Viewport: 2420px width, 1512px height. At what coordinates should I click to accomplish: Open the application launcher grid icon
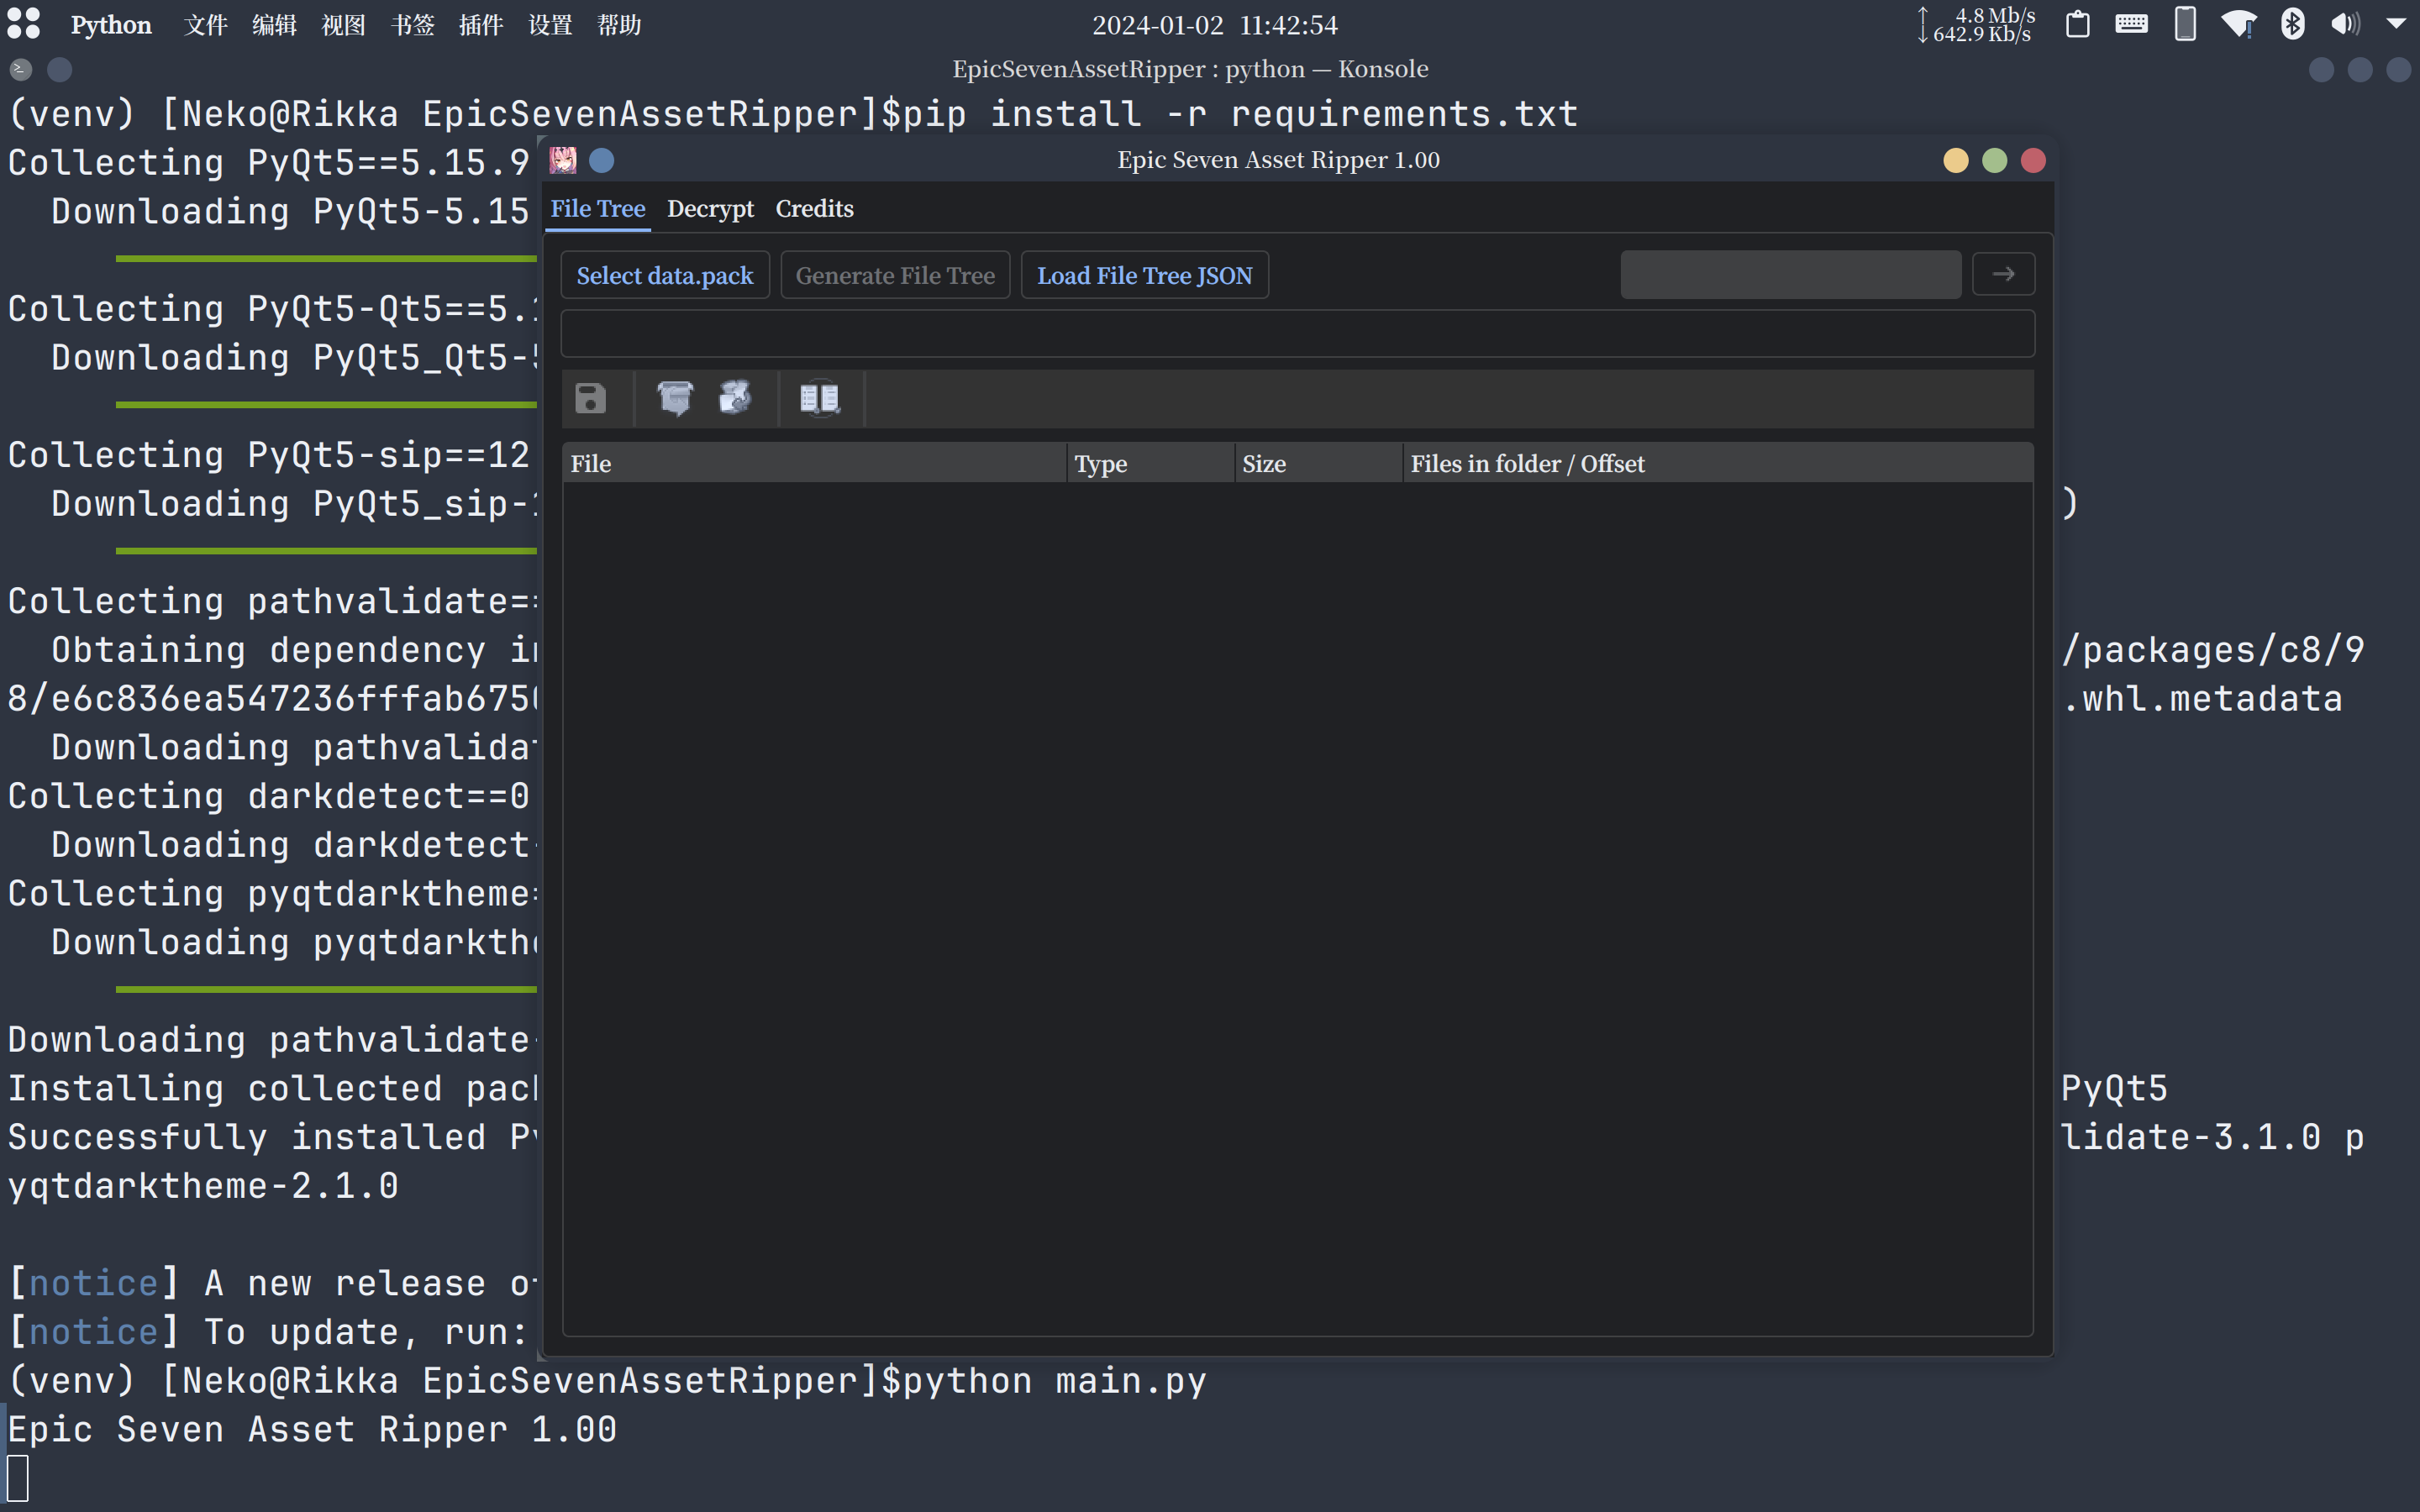[x=23, y=24]
